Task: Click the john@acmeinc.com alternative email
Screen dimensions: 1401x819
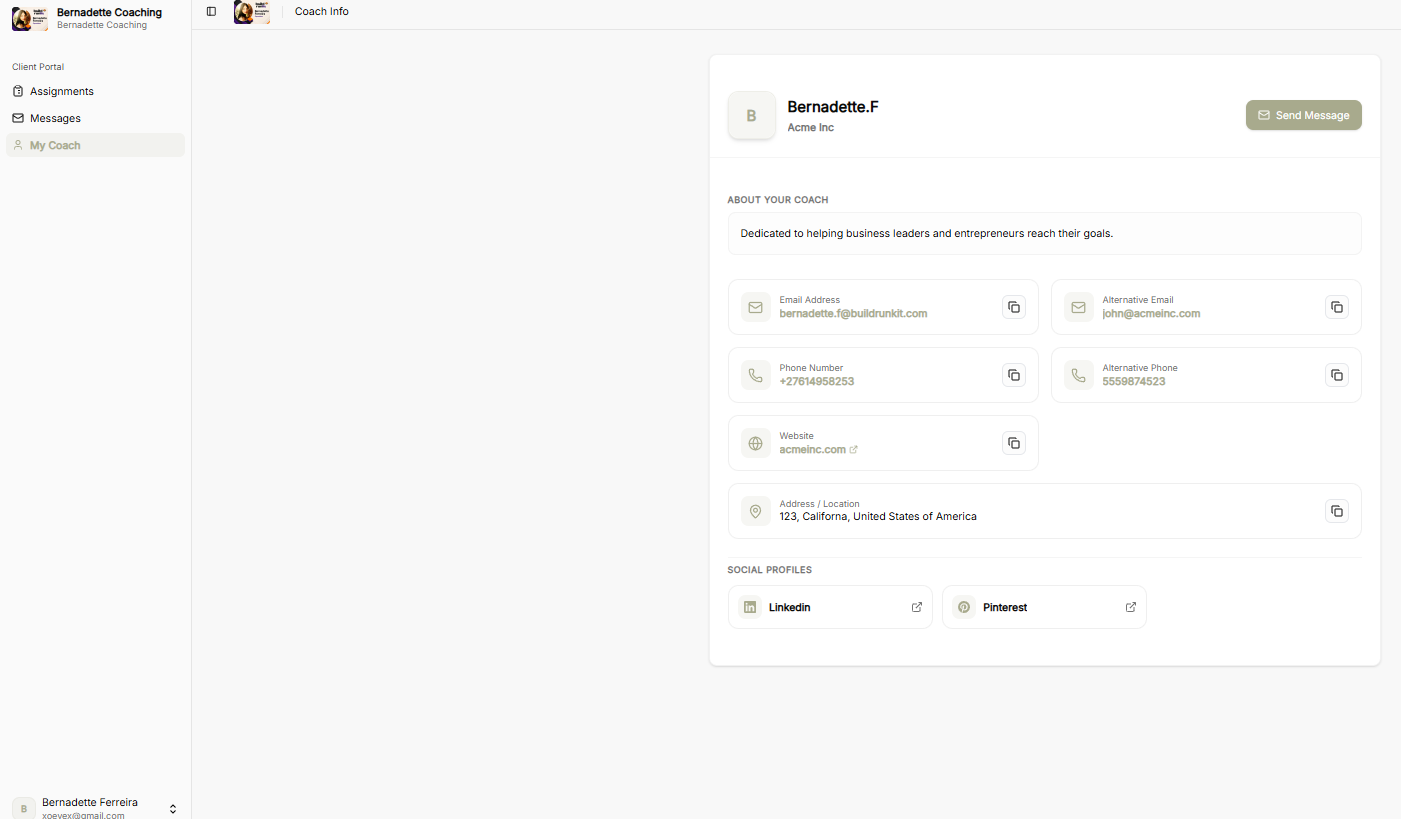Action: (x=1151, y=313)
